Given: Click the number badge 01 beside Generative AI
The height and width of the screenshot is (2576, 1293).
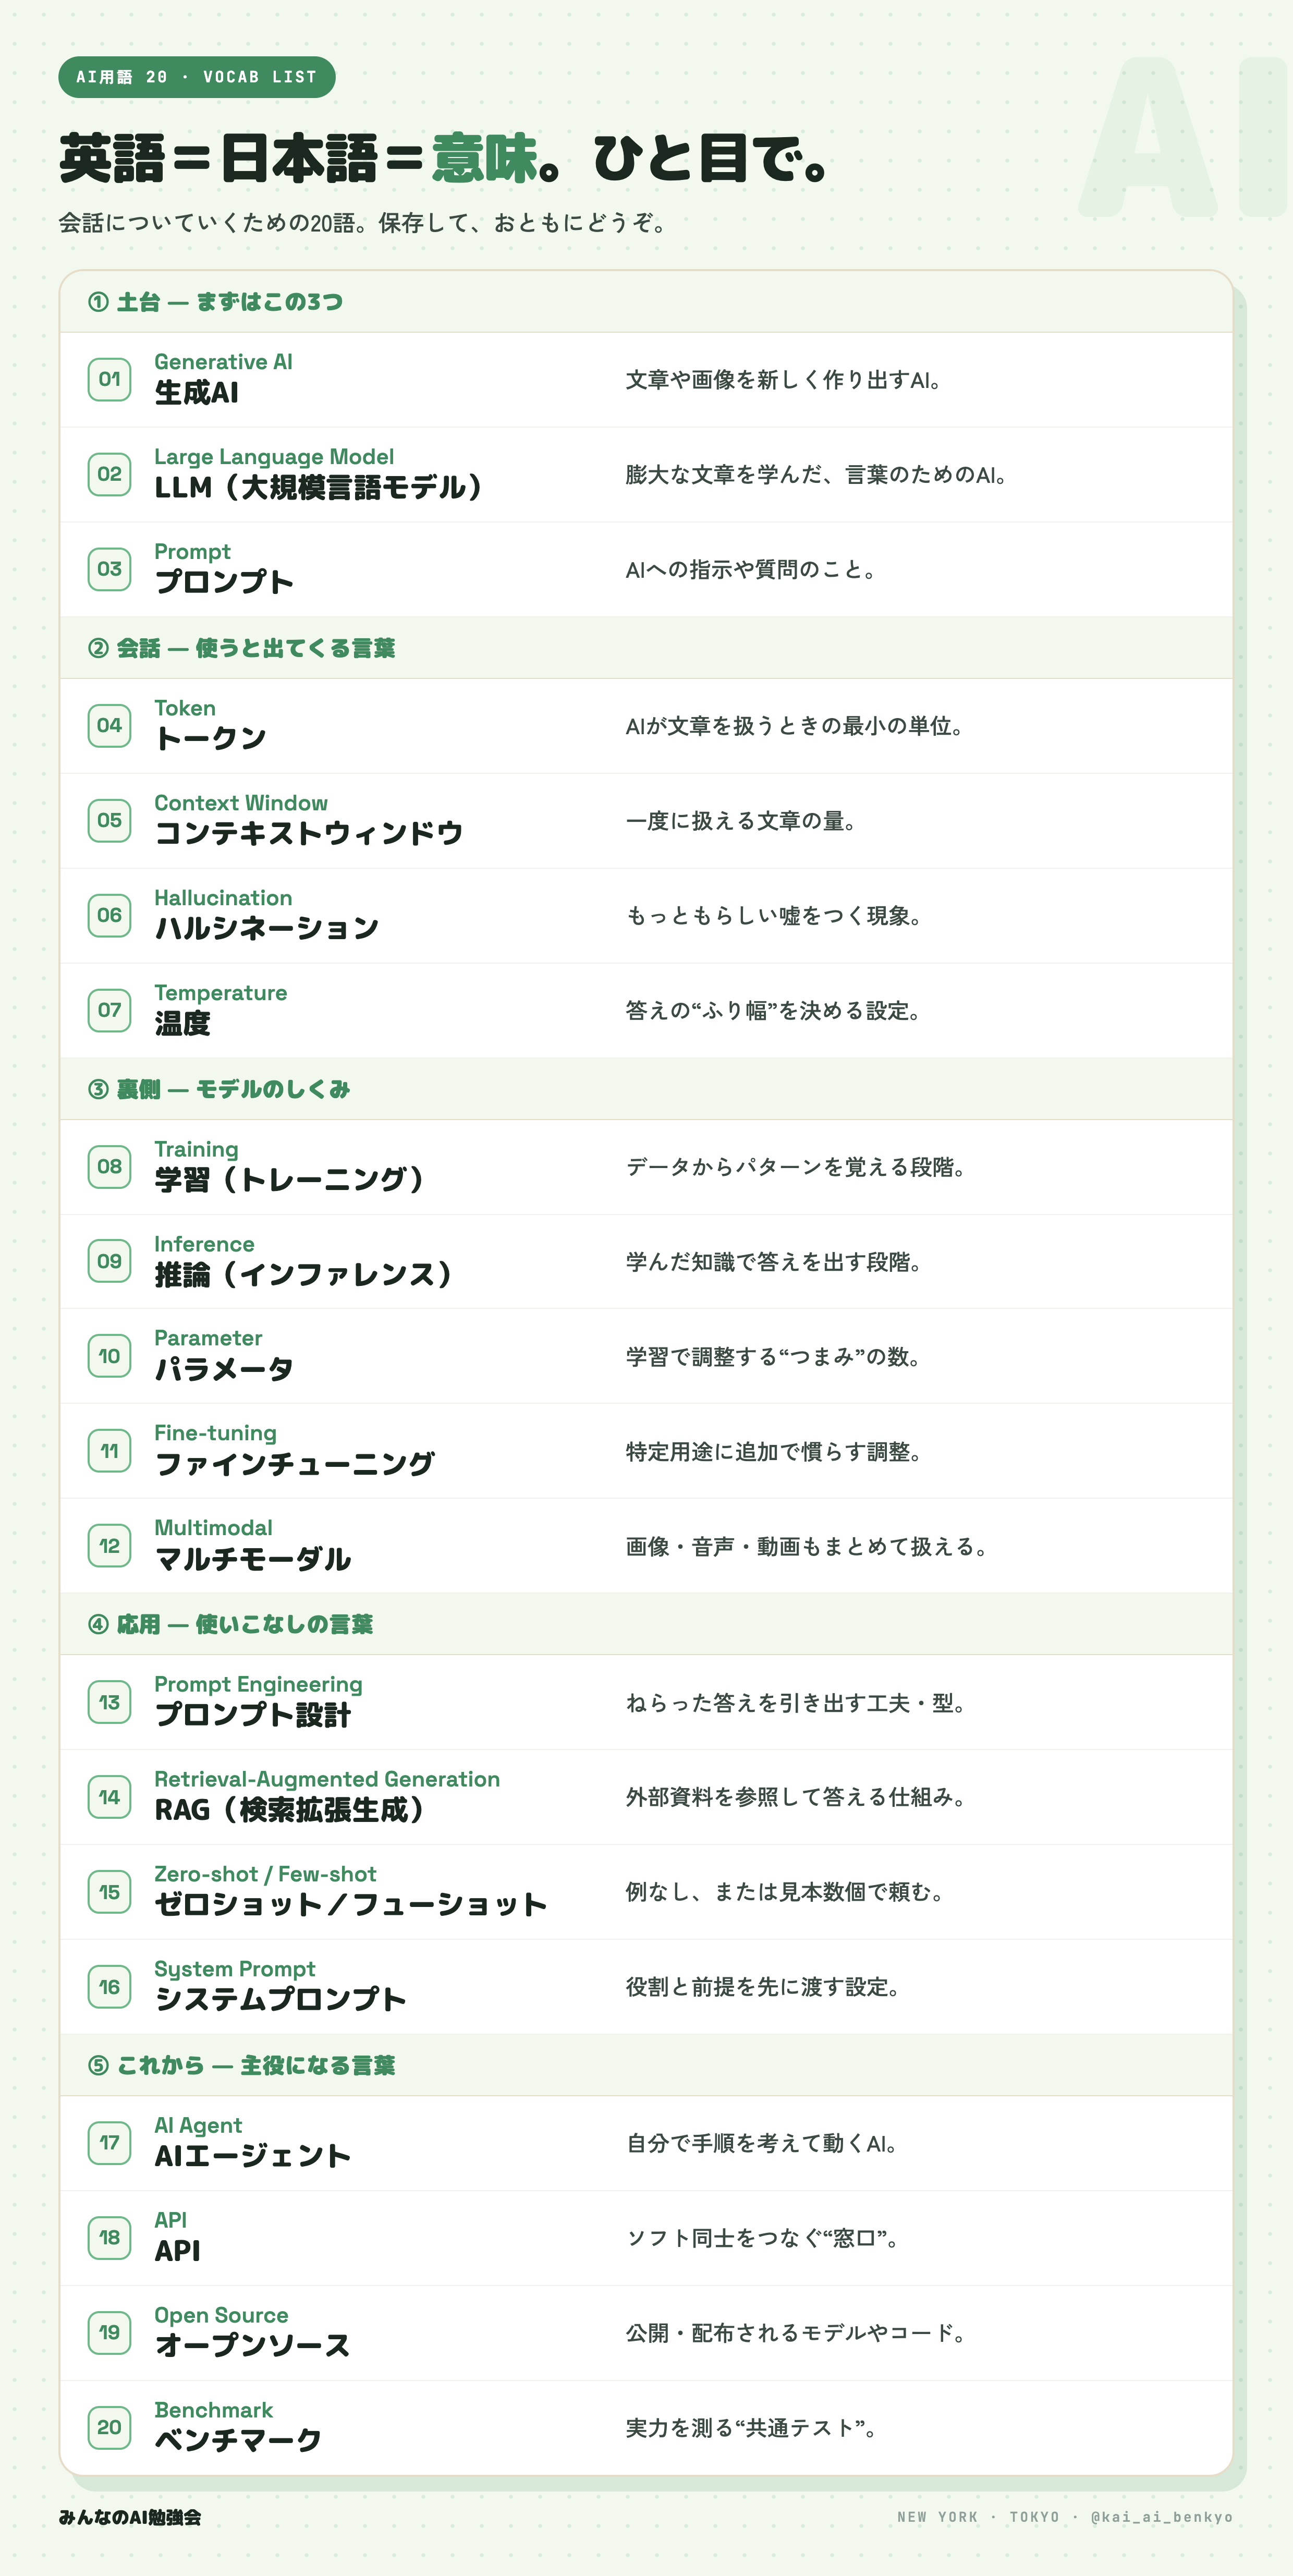Looking at the screenshot, I should 109,379.
